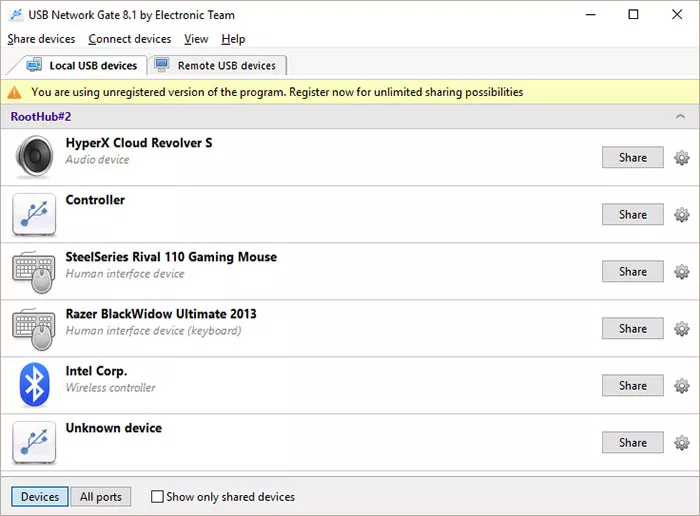Share the HyperX Cloud Revolver S device
The image size is (700, 516).
[x=633, y=158]
